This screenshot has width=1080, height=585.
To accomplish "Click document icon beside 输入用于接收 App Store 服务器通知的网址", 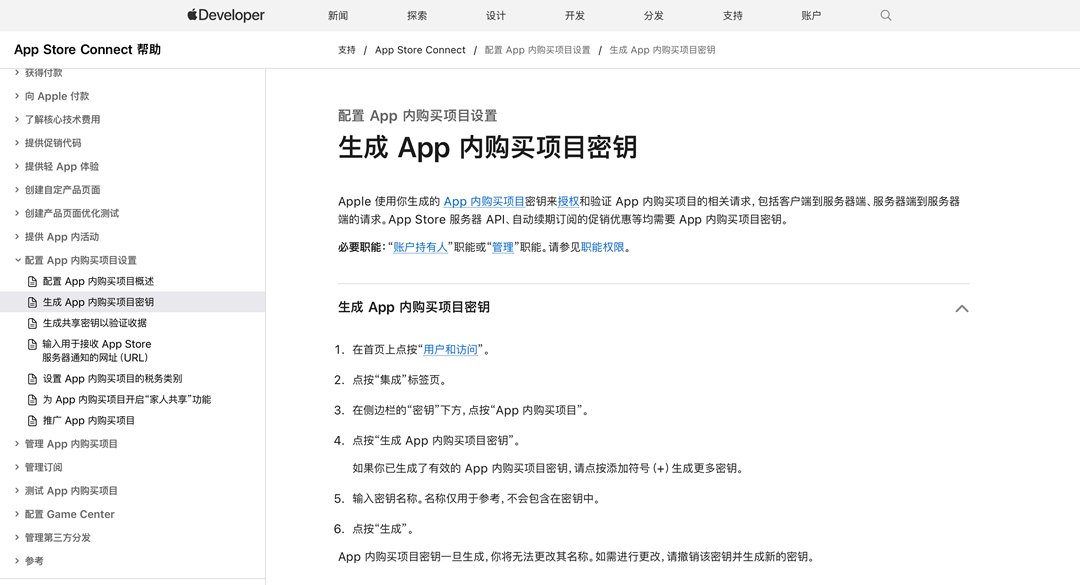I will (x=32, y=344).
